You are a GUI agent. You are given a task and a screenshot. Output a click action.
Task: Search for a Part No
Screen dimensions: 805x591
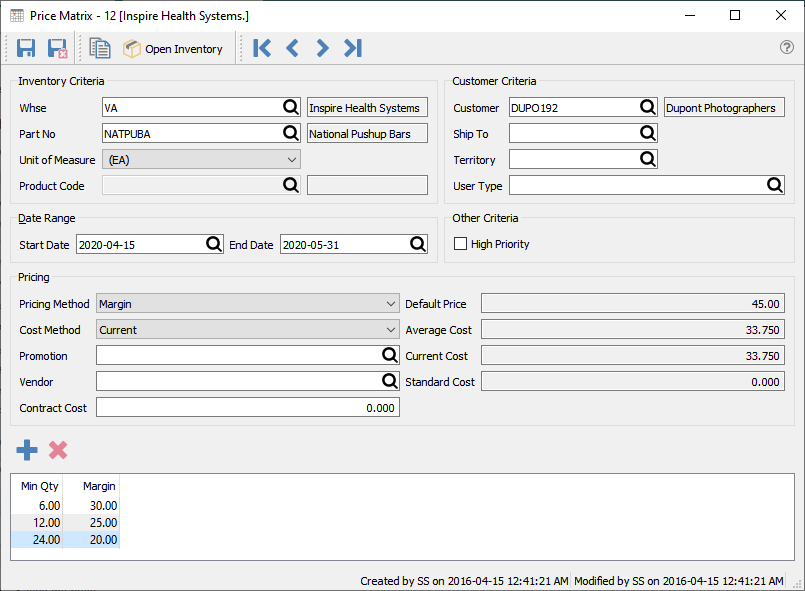[290, 133]
